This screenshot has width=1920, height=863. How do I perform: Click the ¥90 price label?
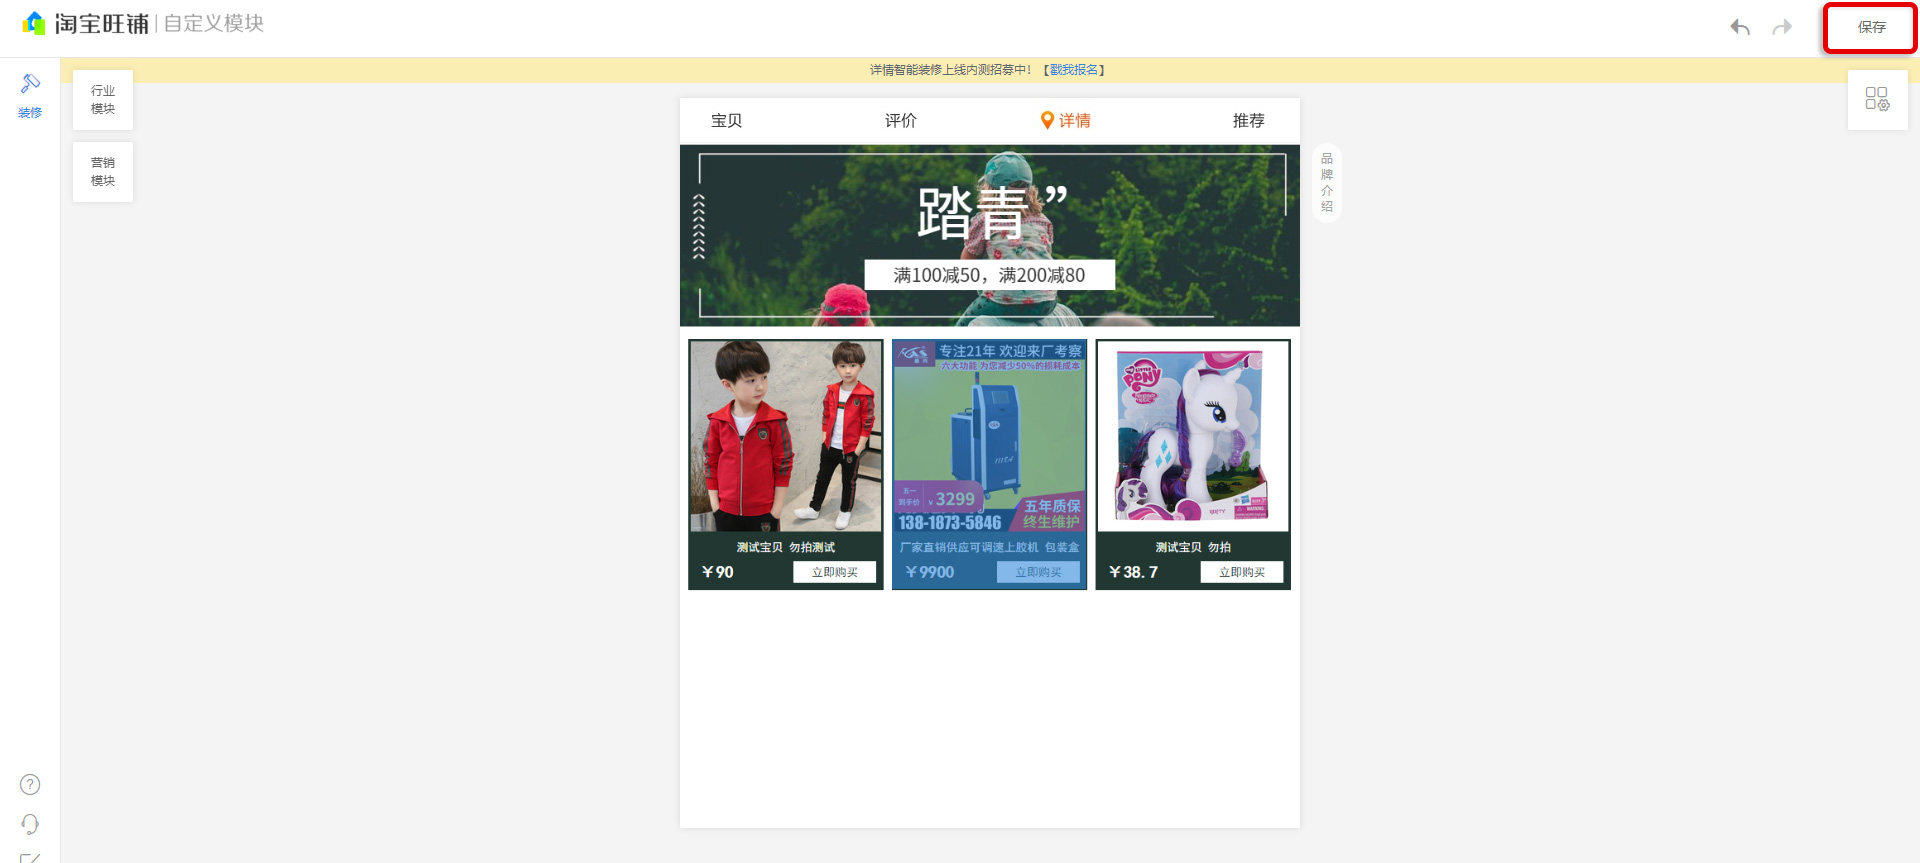(x=718, y=572)
